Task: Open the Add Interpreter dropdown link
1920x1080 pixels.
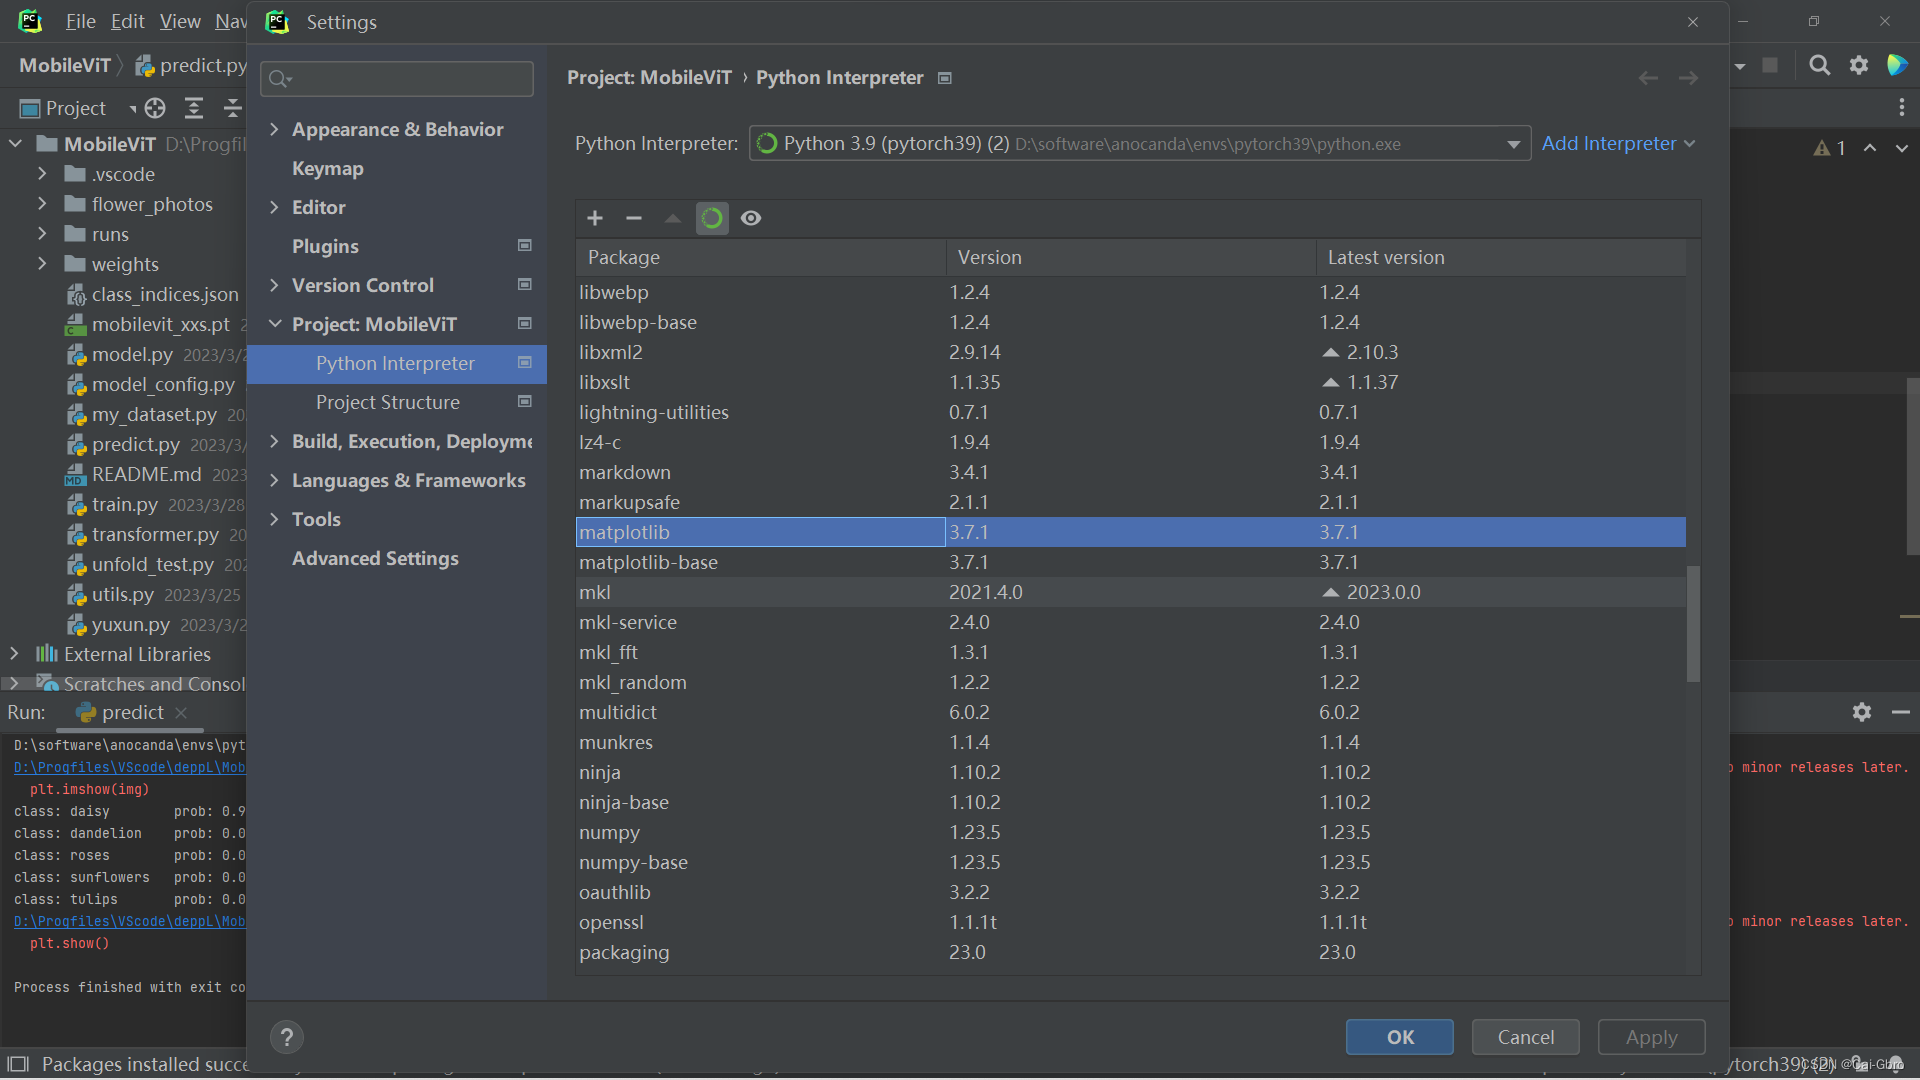Action: point(1618,144)
